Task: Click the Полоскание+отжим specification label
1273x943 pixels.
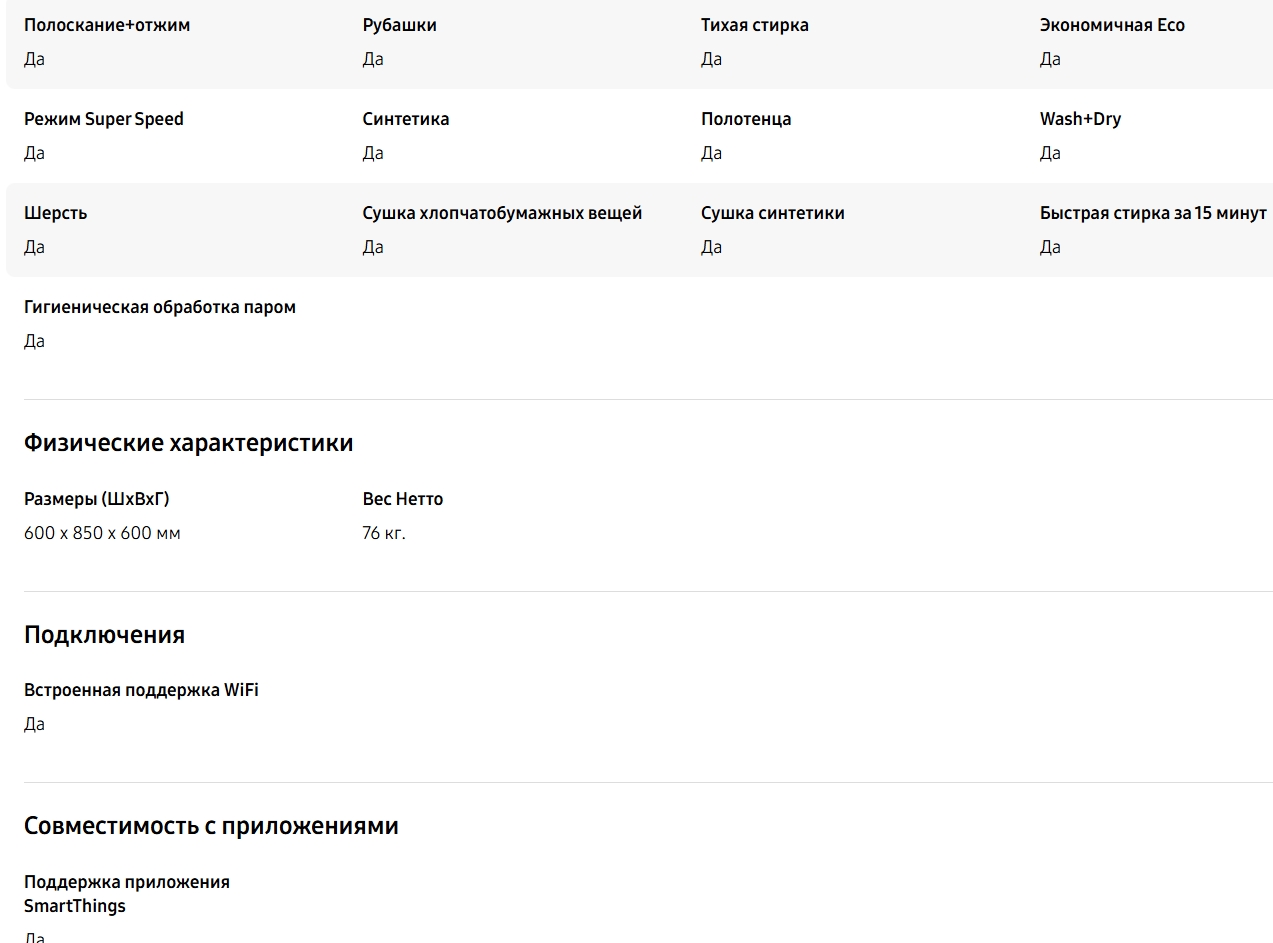Action: click(107, 25)
